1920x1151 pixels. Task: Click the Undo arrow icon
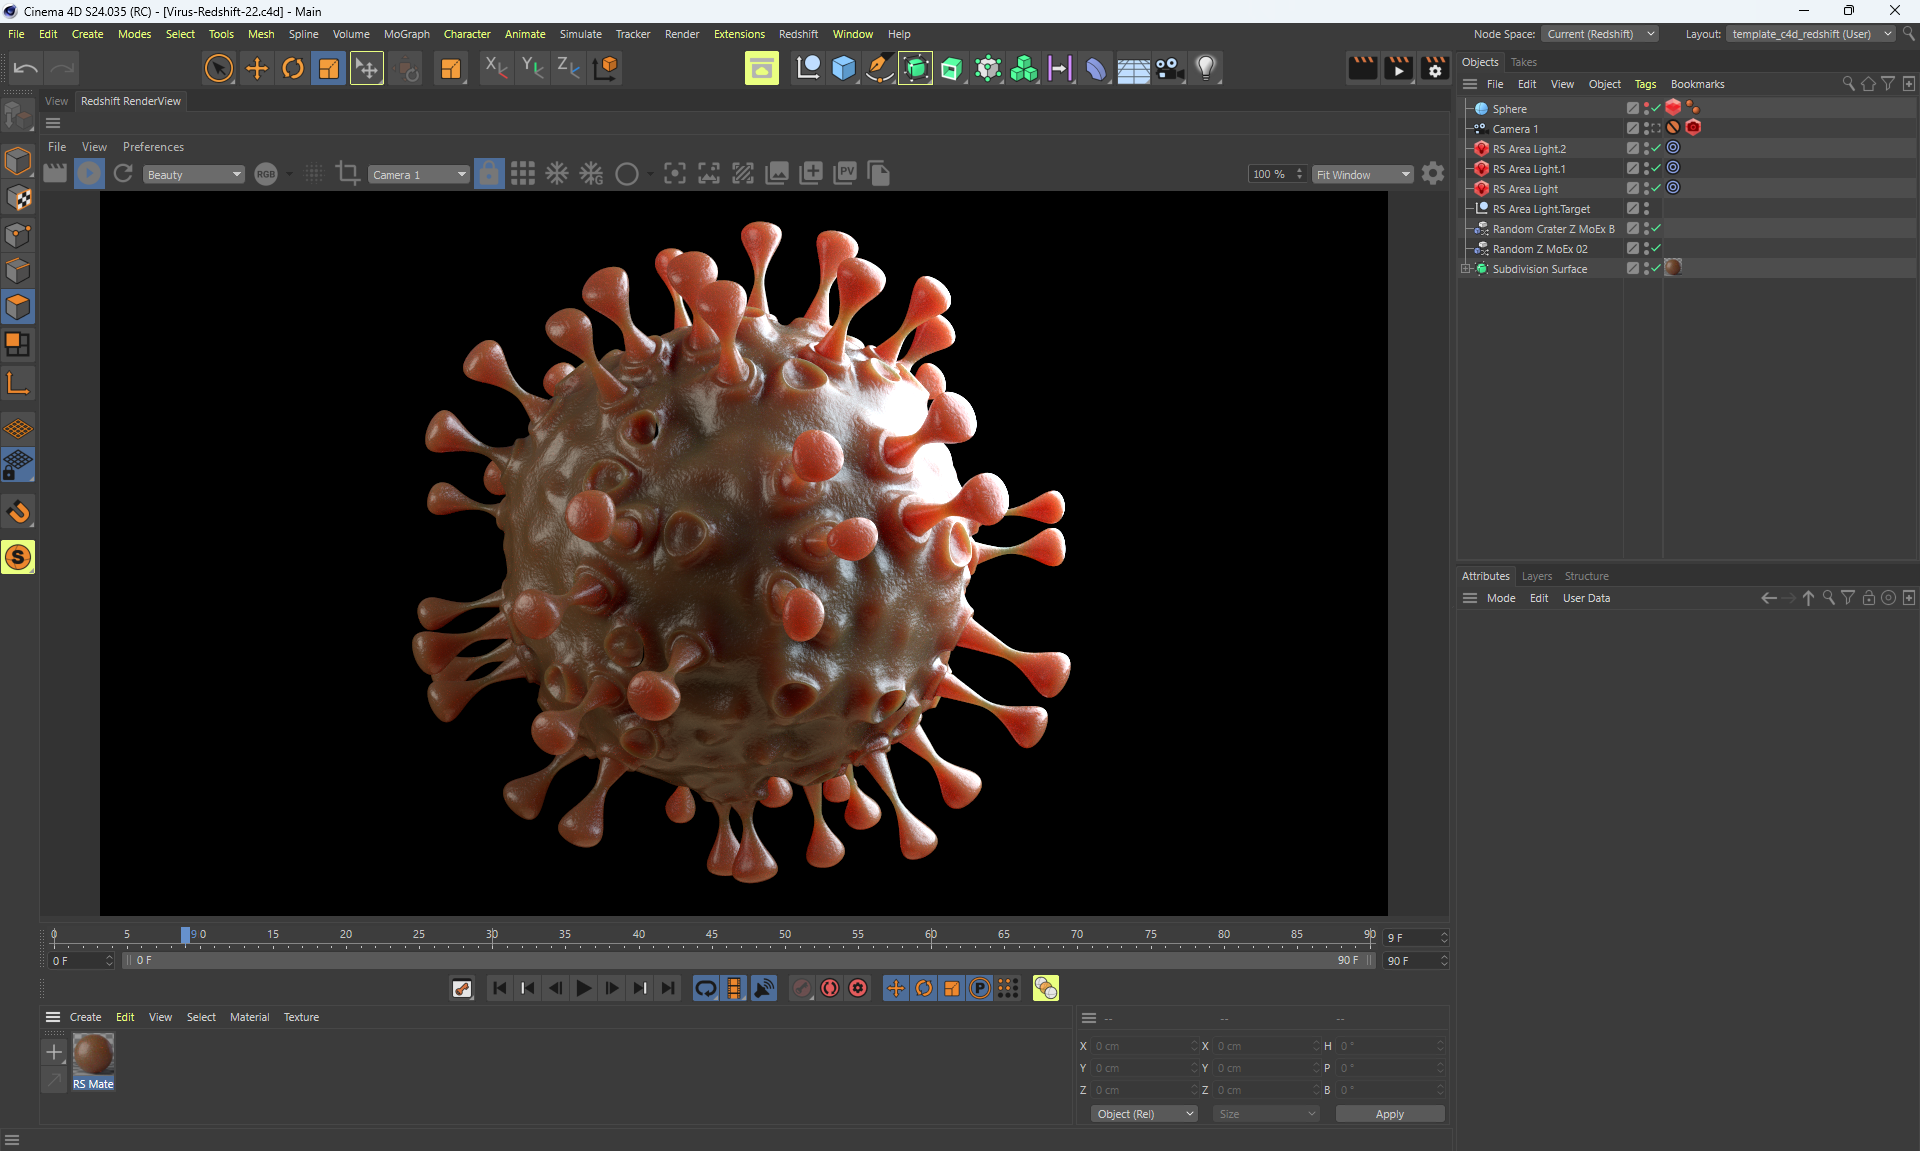[26, 68]
